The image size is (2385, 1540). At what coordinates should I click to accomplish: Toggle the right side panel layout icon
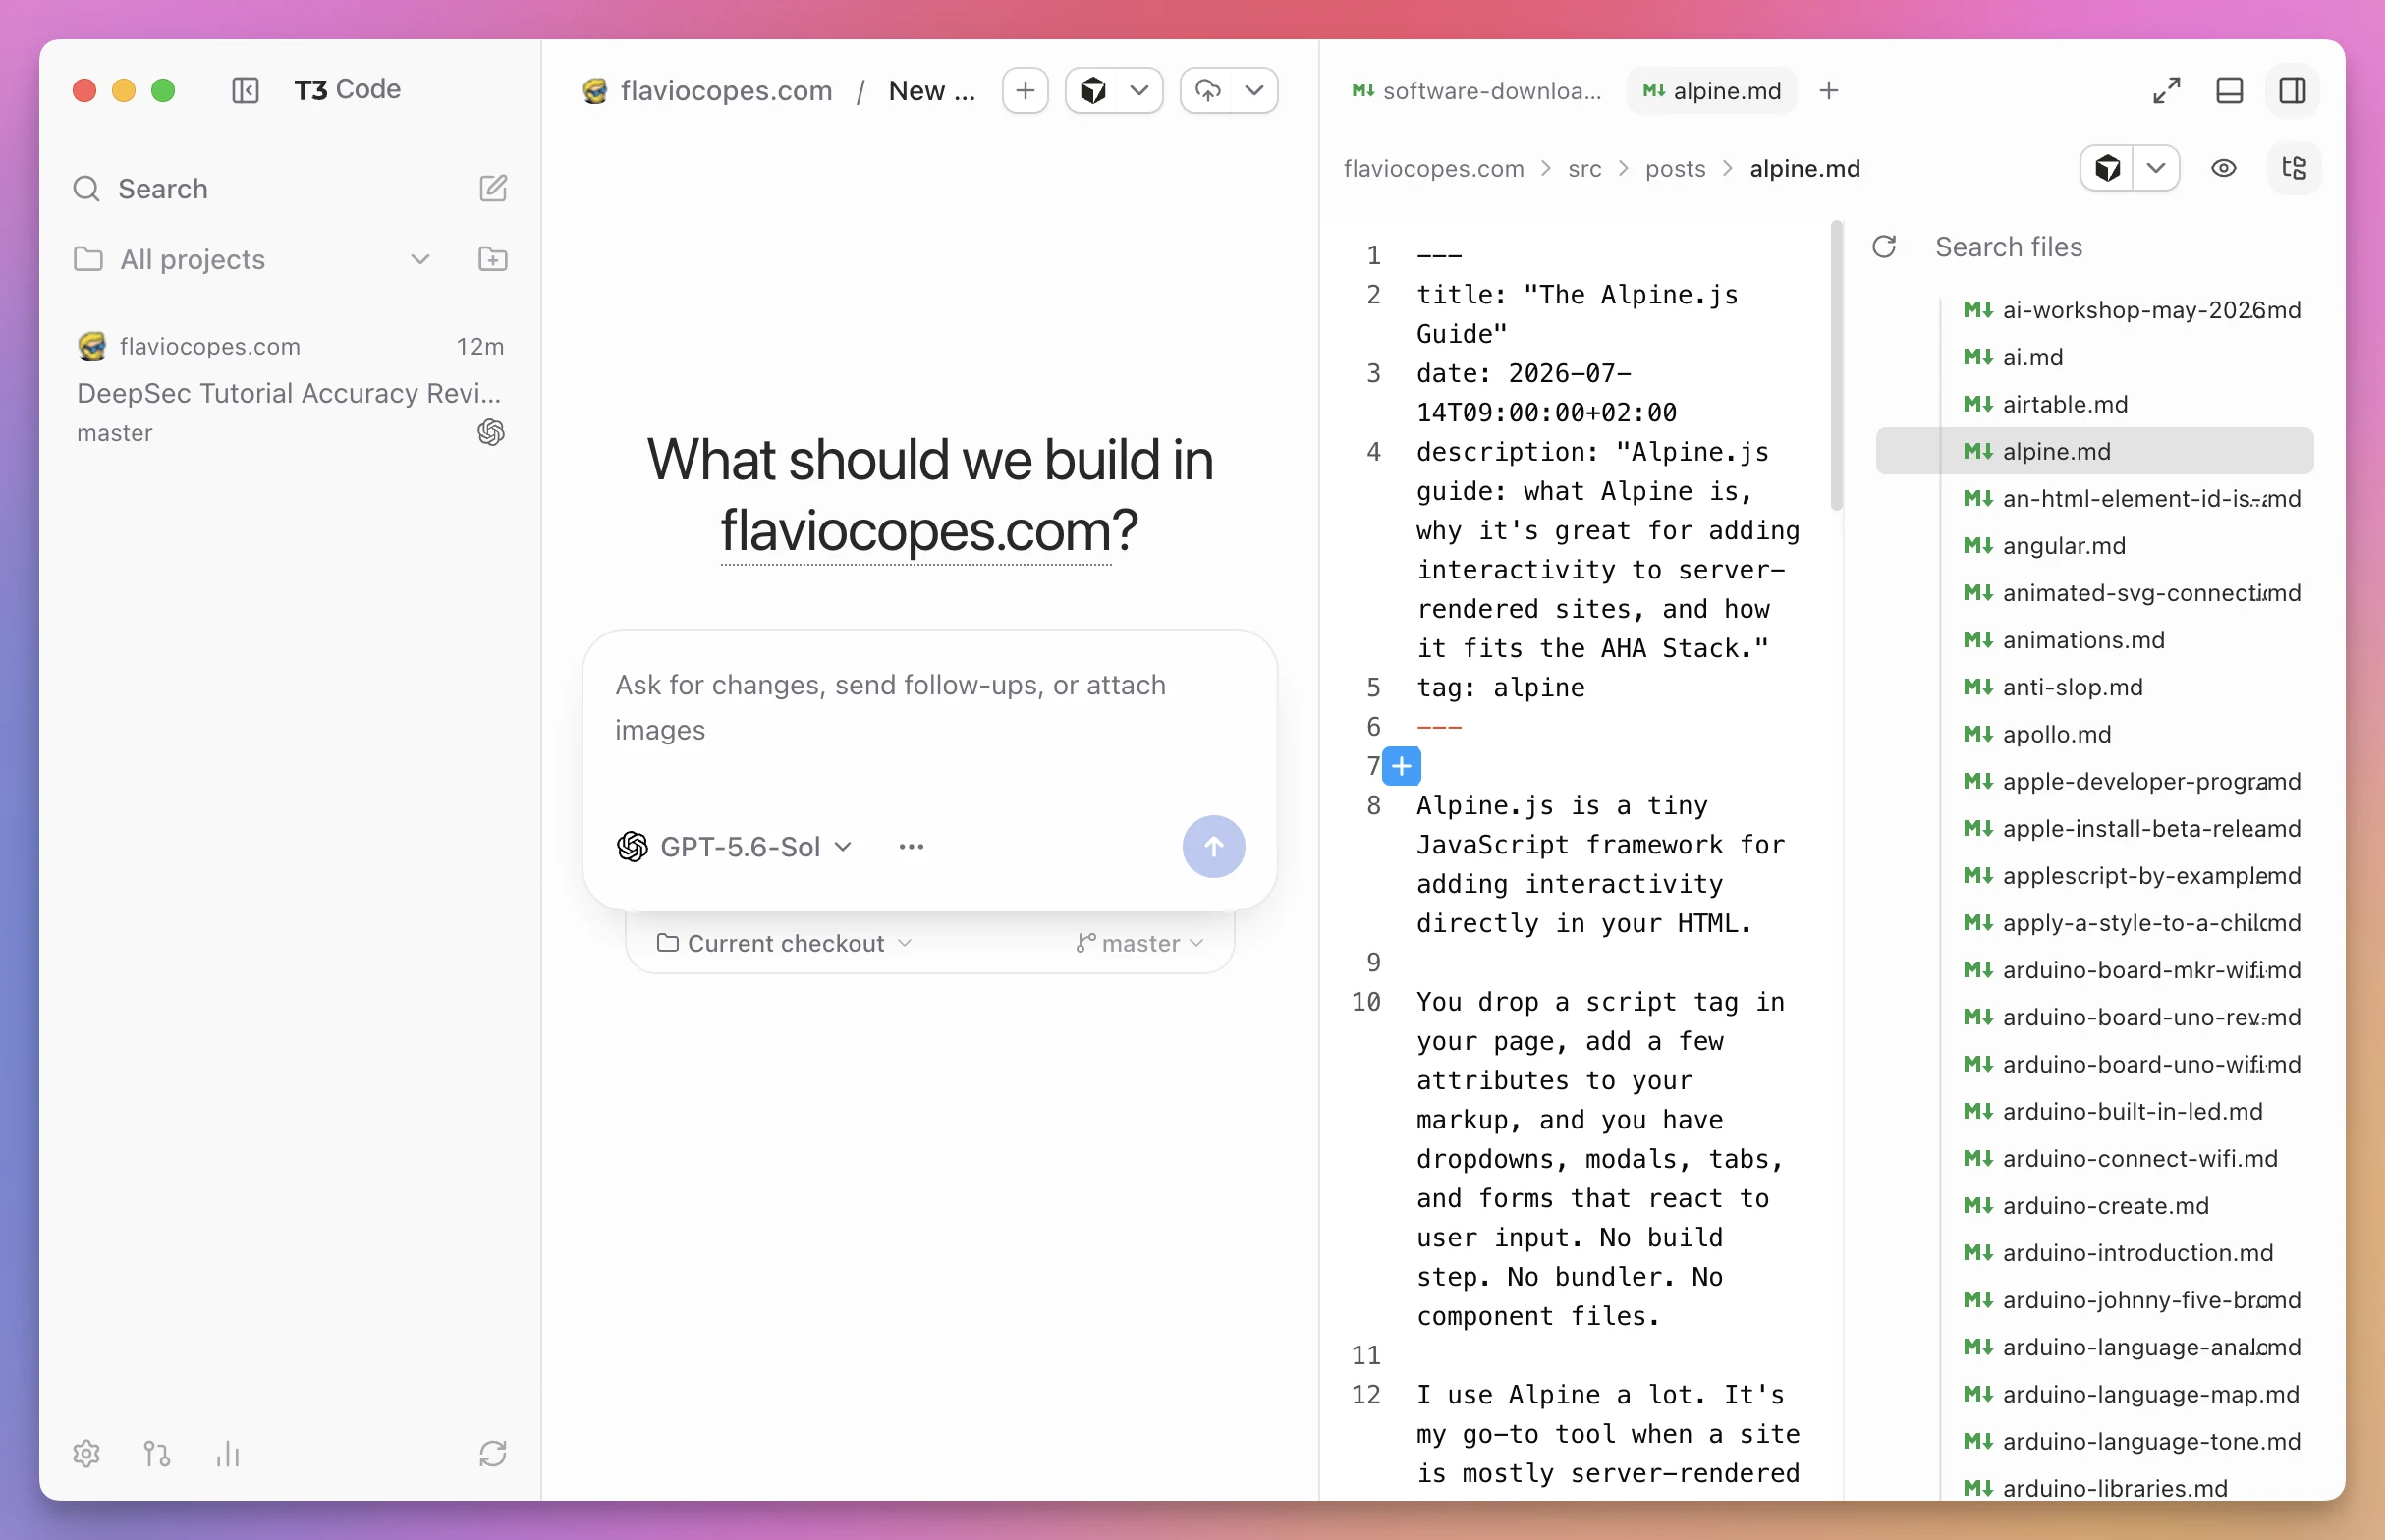coord(2292,91)
